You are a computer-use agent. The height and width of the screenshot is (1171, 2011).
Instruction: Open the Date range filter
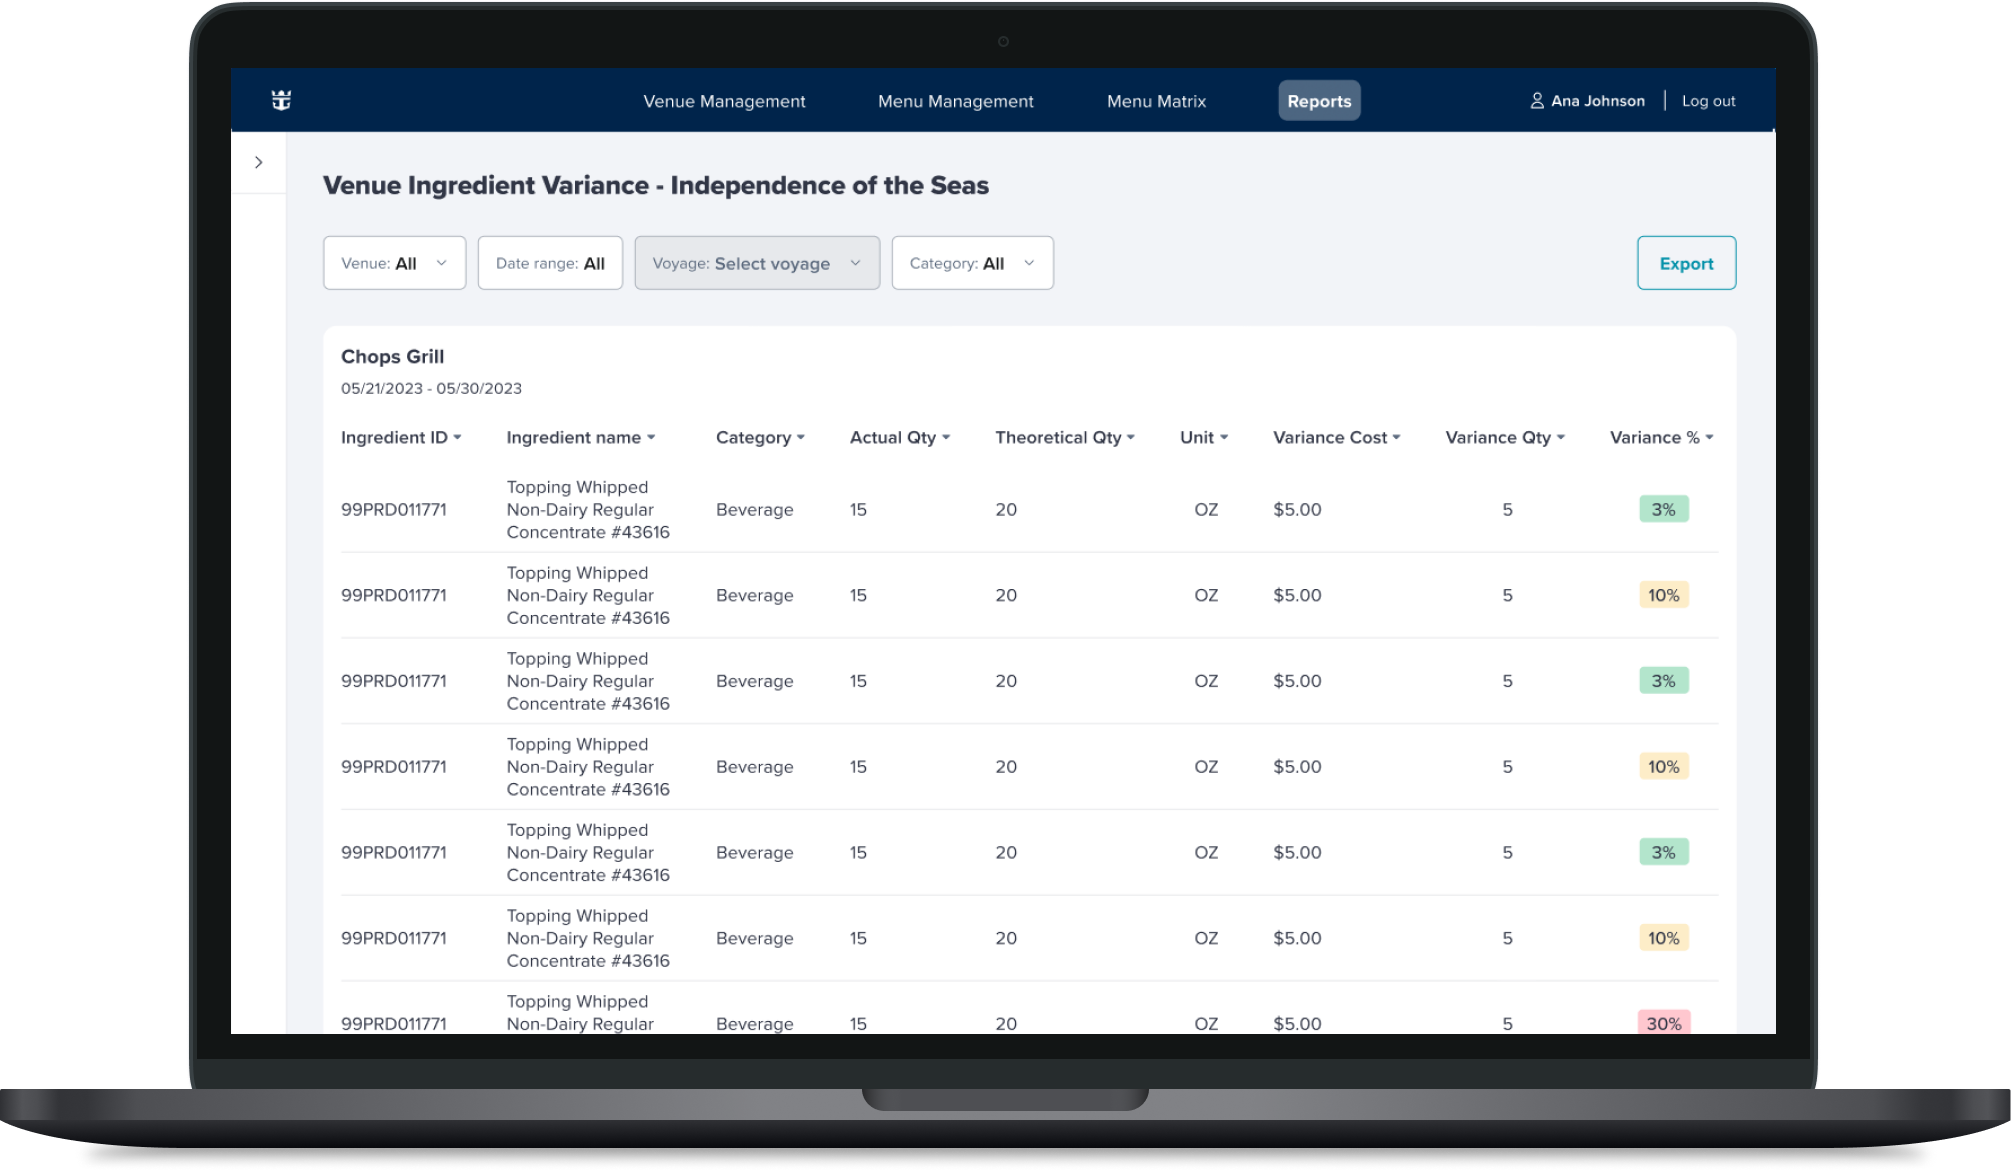click(x=550, y=263)
